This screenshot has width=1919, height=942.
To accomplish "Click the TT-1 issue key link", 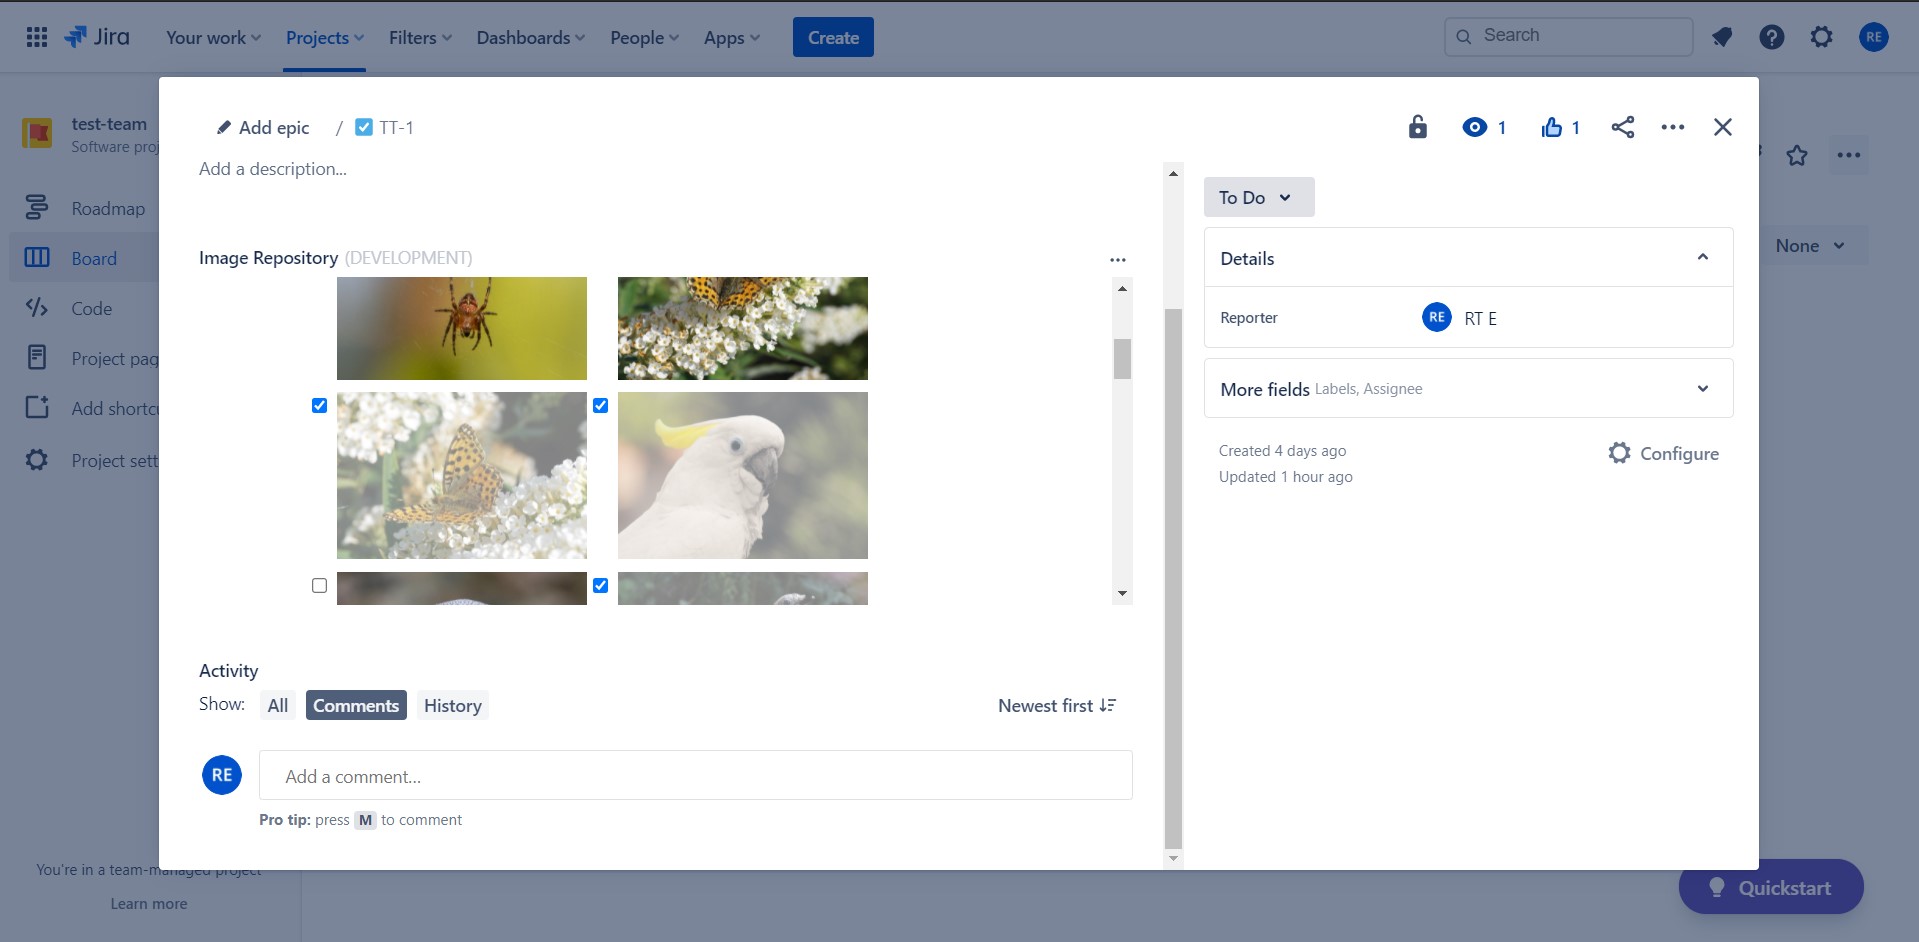I will pos(396,127).
